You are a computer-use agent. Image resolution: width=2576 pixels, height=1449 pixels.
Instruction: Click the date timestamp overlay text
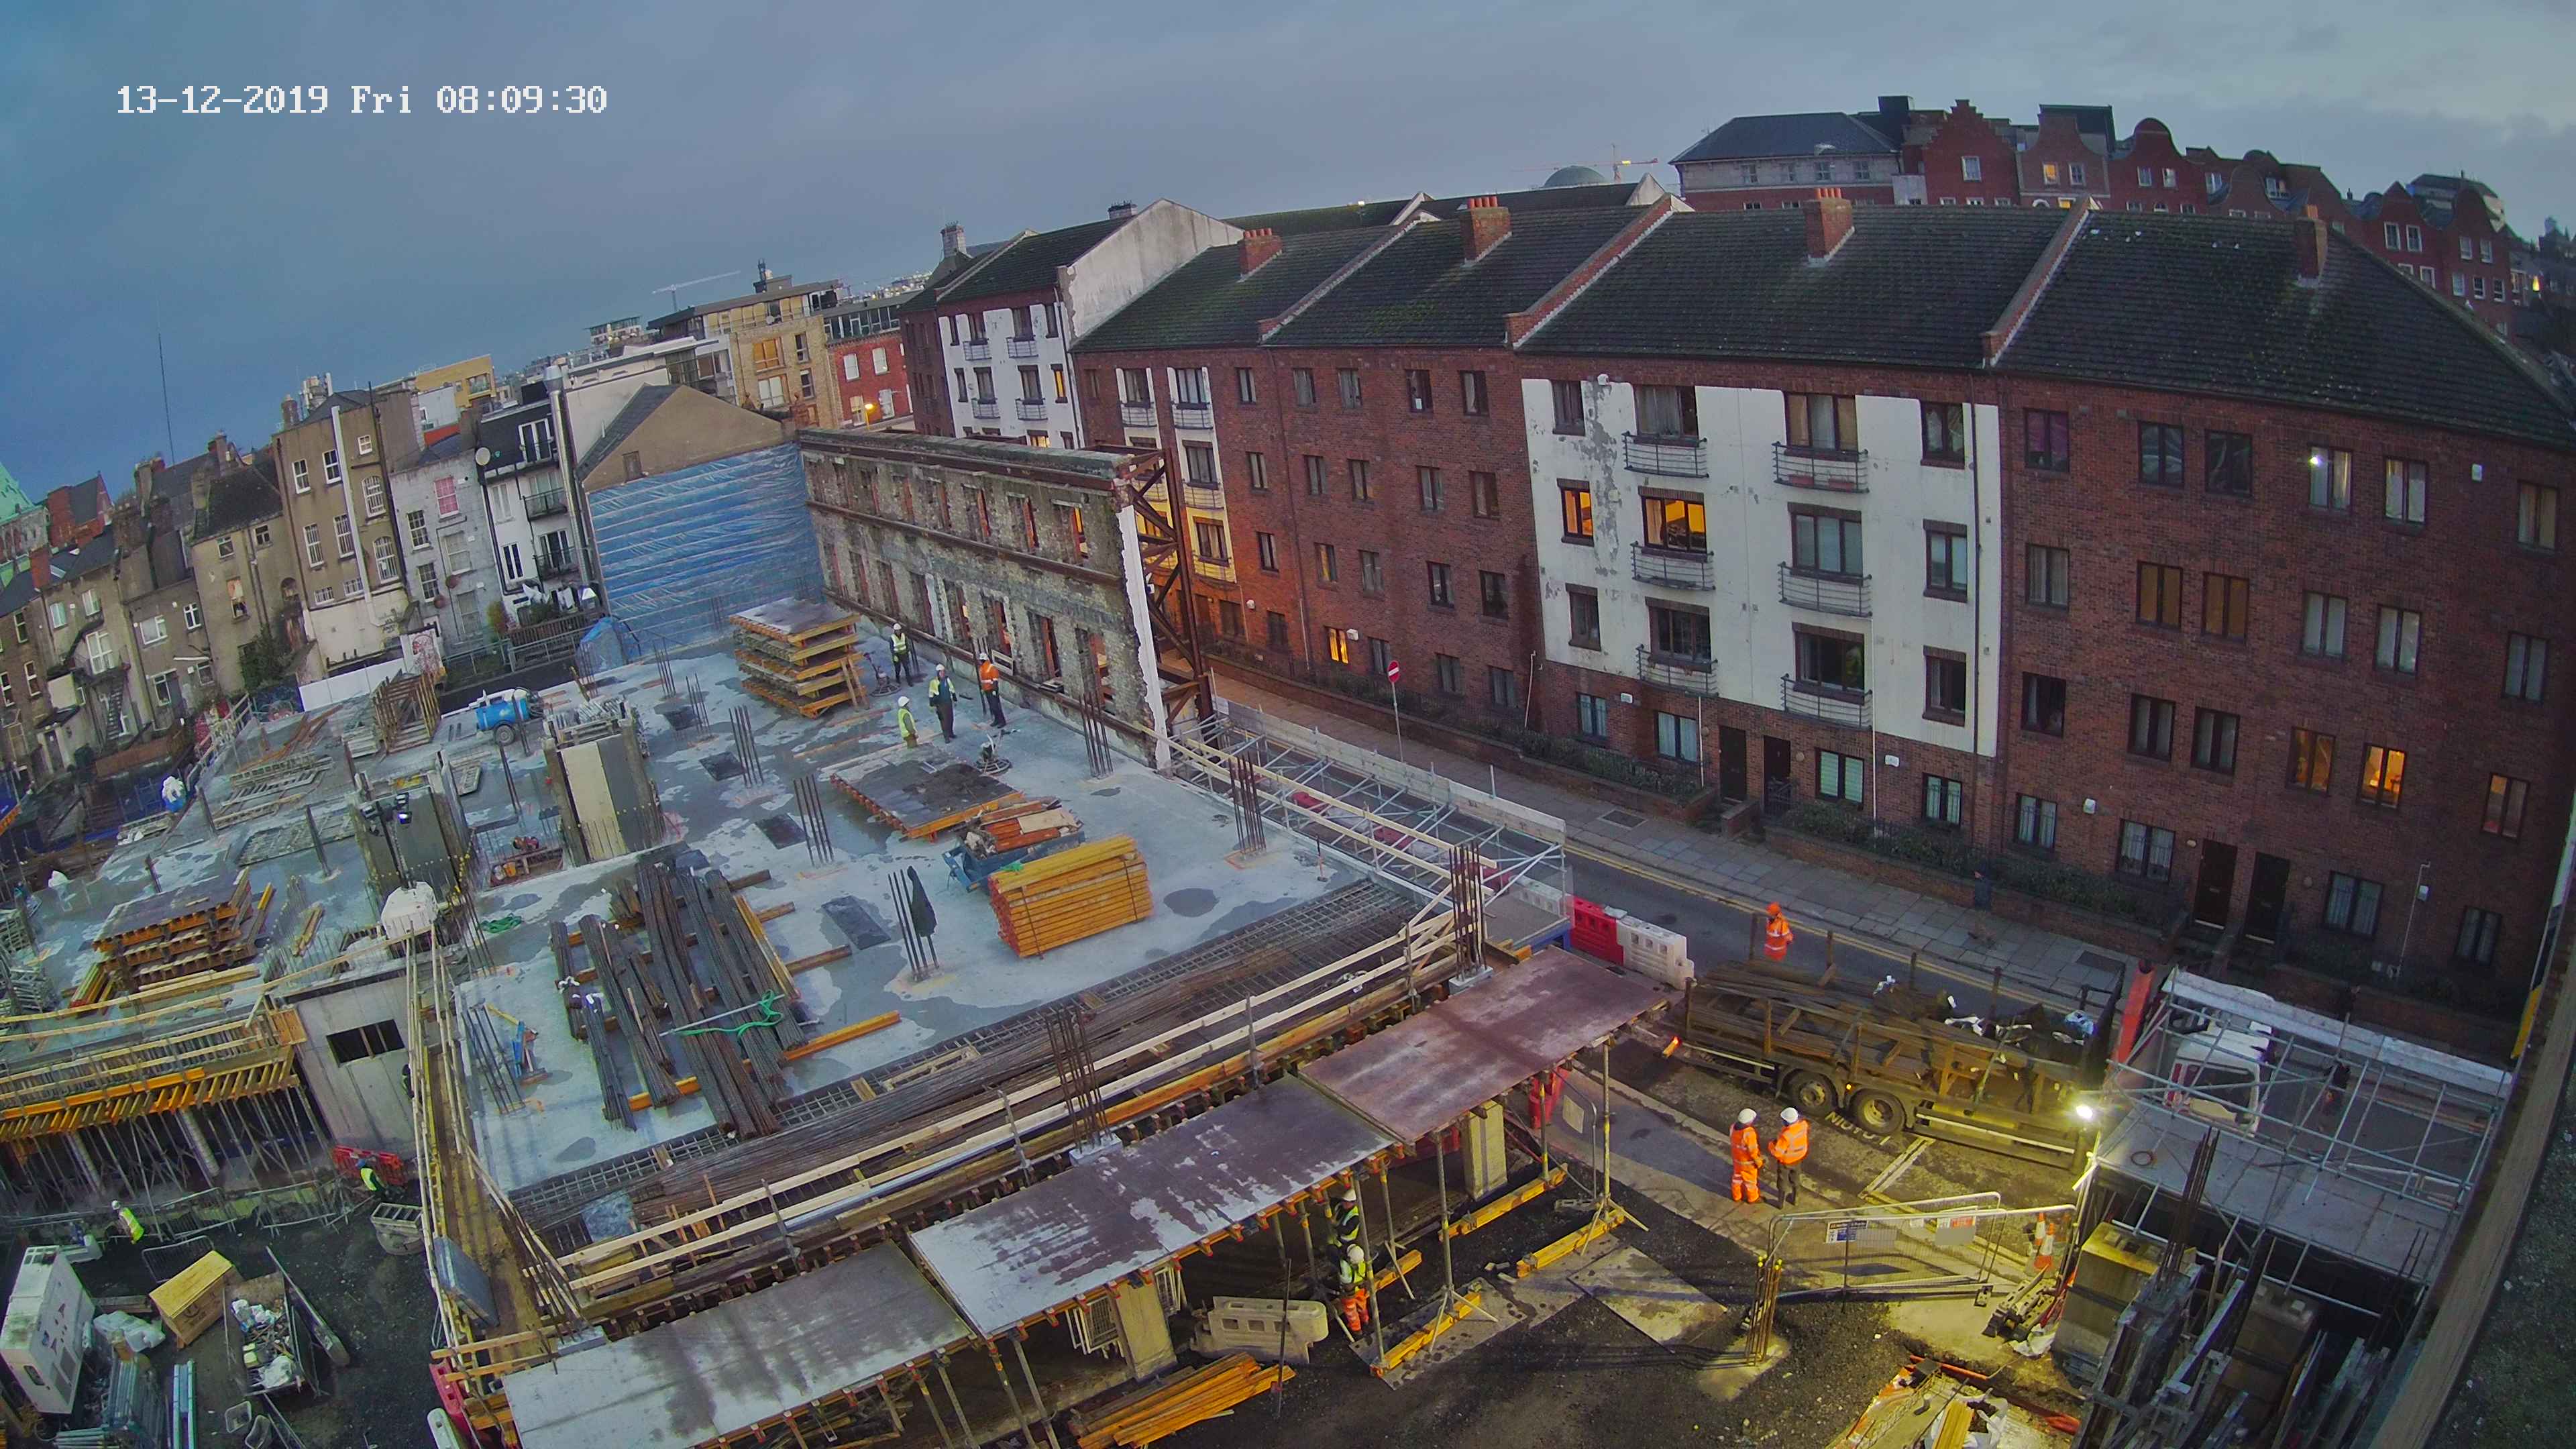(222, 100)
